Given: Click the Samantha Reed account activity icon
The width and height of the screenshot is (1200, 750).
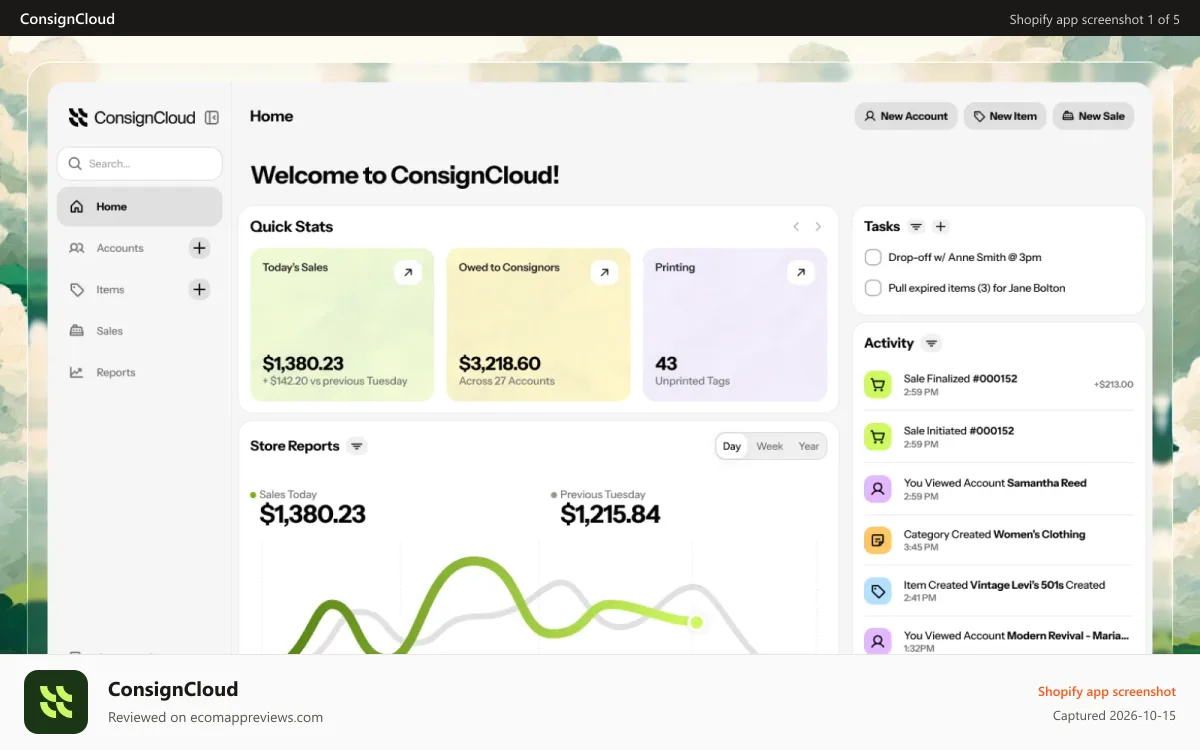Looking at the screenshot, I should 877,488.
